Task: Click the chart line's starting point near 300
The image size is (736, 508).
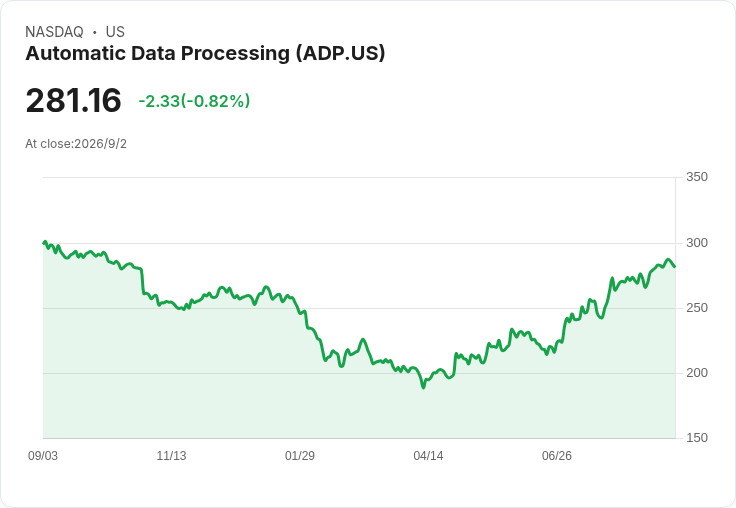Action: [x=44, y=243]
